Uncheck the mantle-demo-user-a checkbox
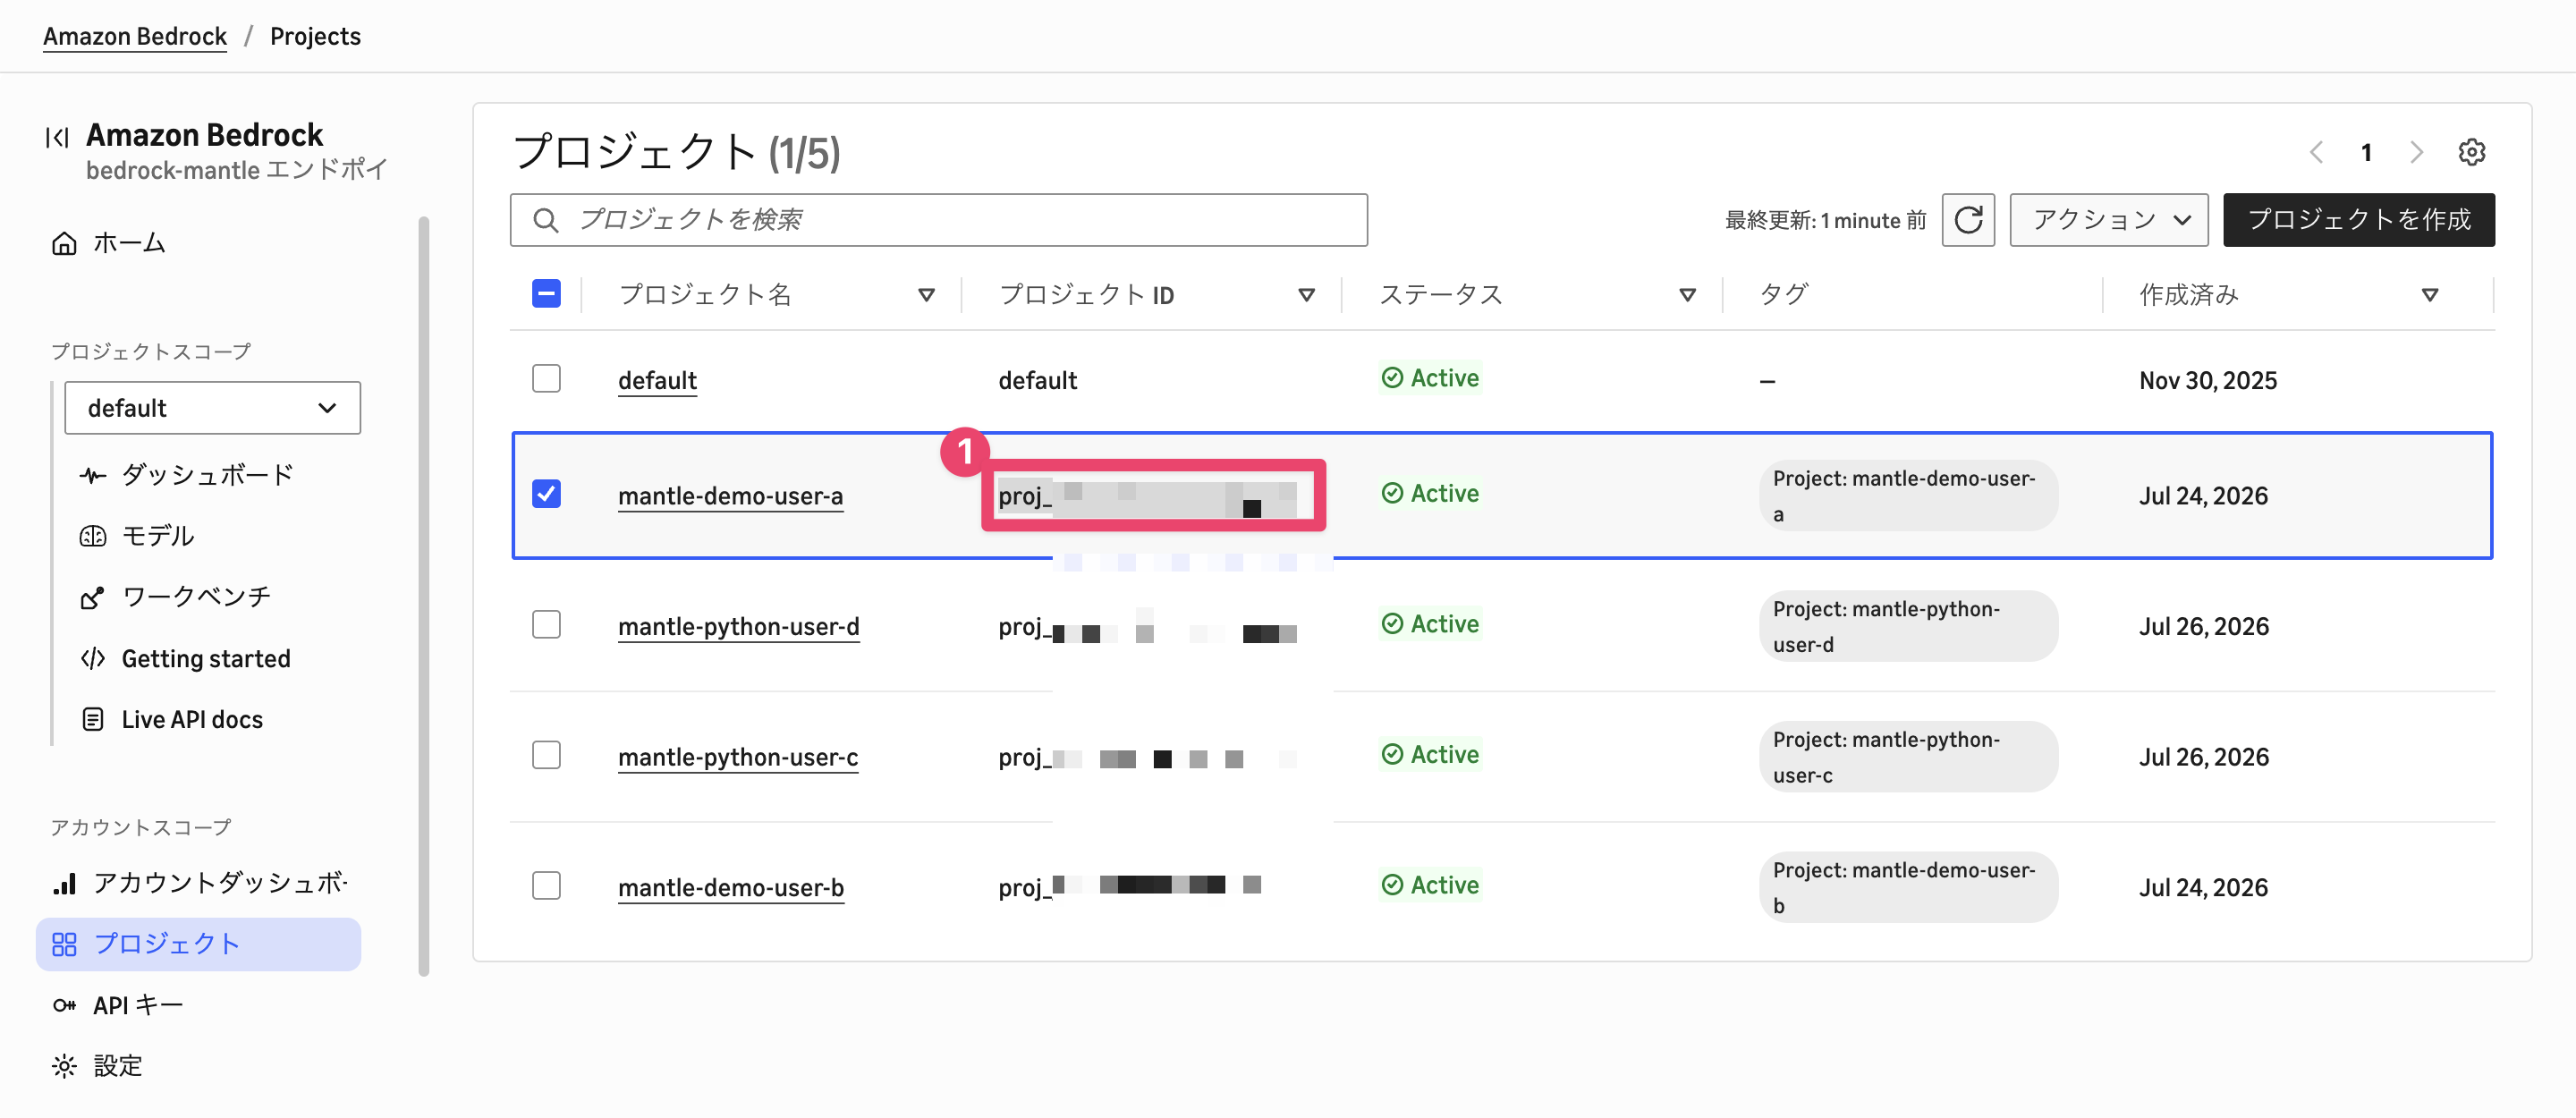Viewport: 2576px width, 1118px height. coord(546,494)
